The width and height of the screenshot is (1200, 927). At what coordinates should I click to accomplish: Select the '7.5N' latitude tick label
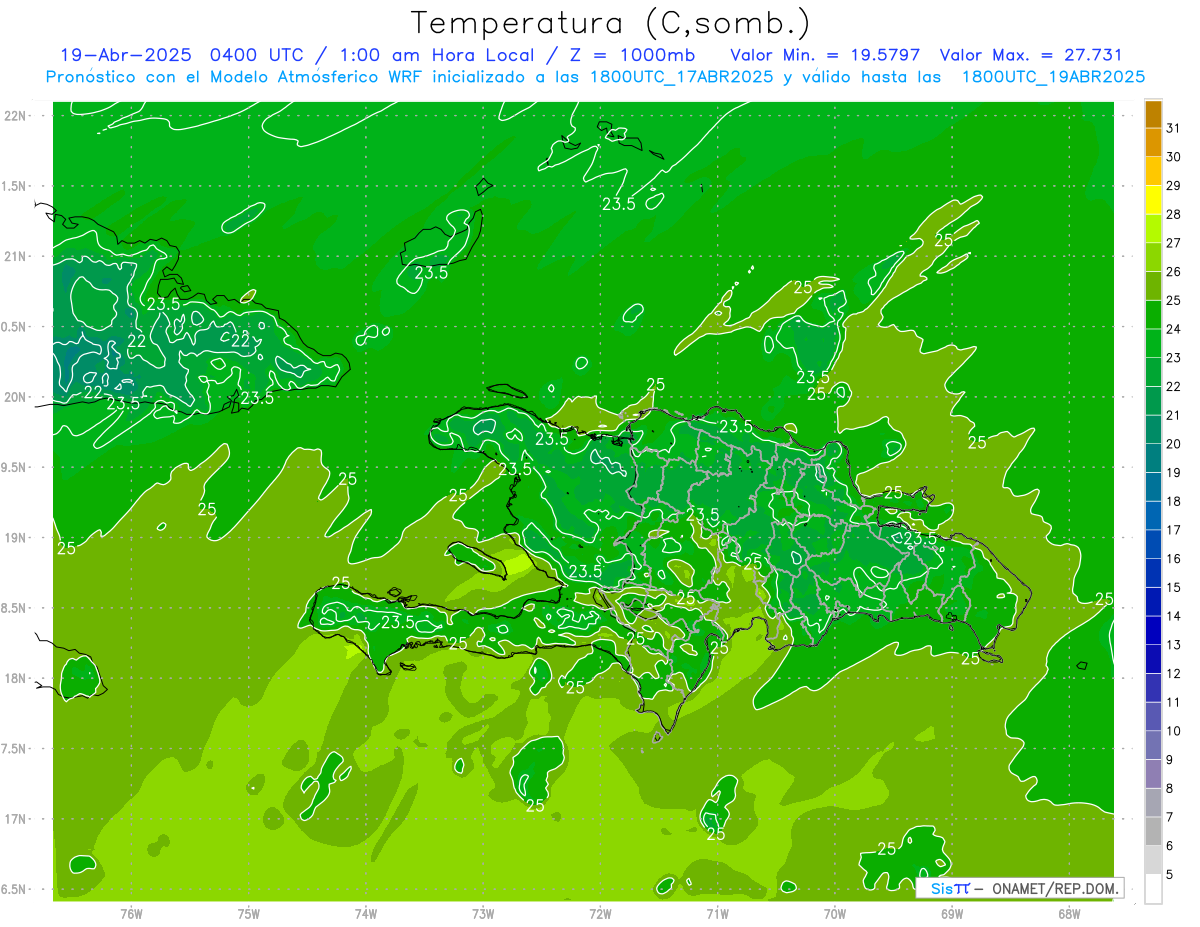click(x=15, y=748)
